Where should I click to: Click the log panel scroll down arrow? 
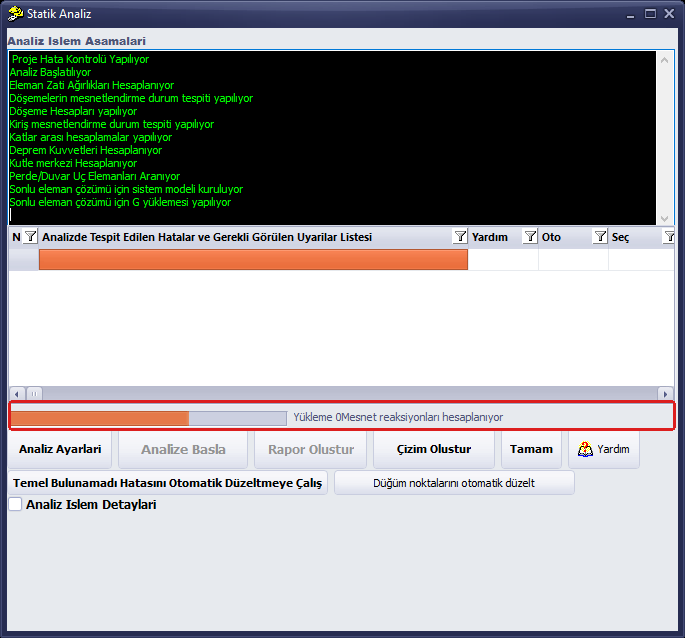[664, 218]
